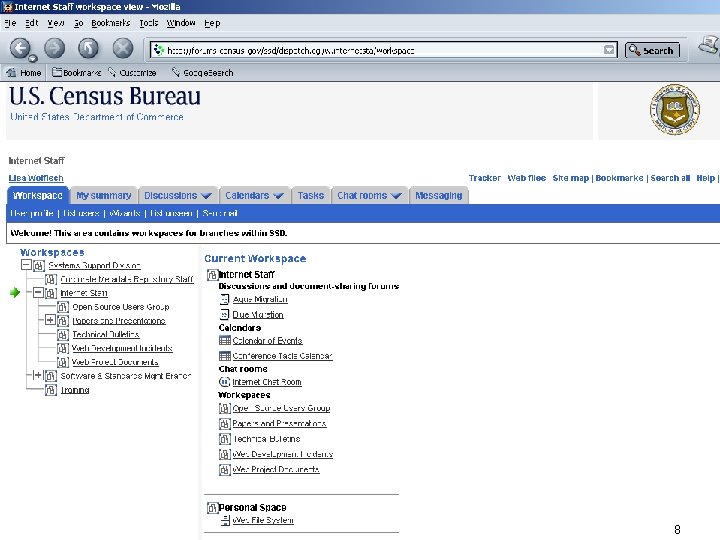This screenshot has height=540, width=720.
Task: Click the Customize bookmark
Action: point(132,73)
